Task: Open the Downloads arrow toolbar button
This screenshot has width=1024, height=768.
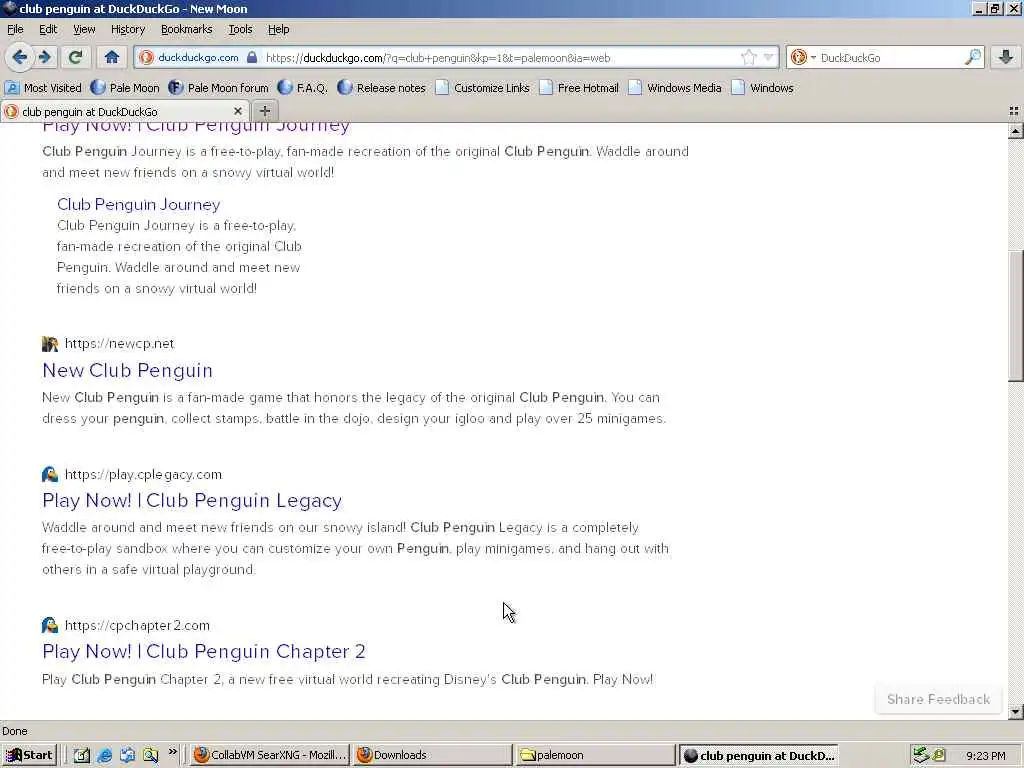Action: [1006, 57]
